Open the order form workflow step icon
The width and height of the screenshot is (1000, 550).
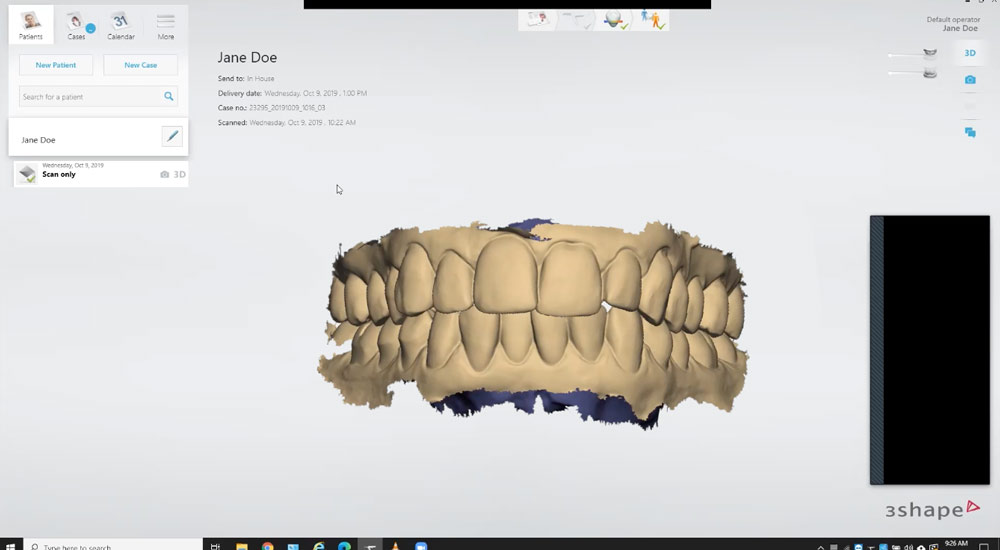click(537, 19)
